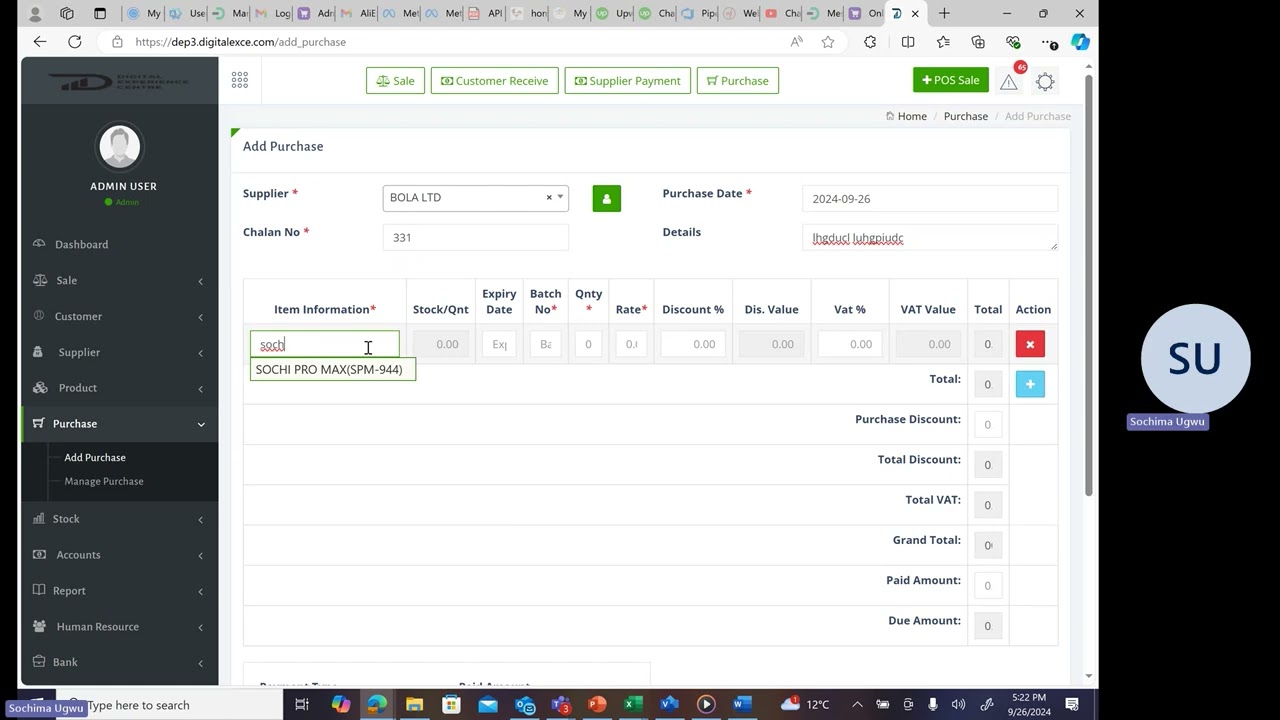Expand the Product sidebar menu
Image resolution: width=1280 pixels, height=720 pixels.
(120, 388)
